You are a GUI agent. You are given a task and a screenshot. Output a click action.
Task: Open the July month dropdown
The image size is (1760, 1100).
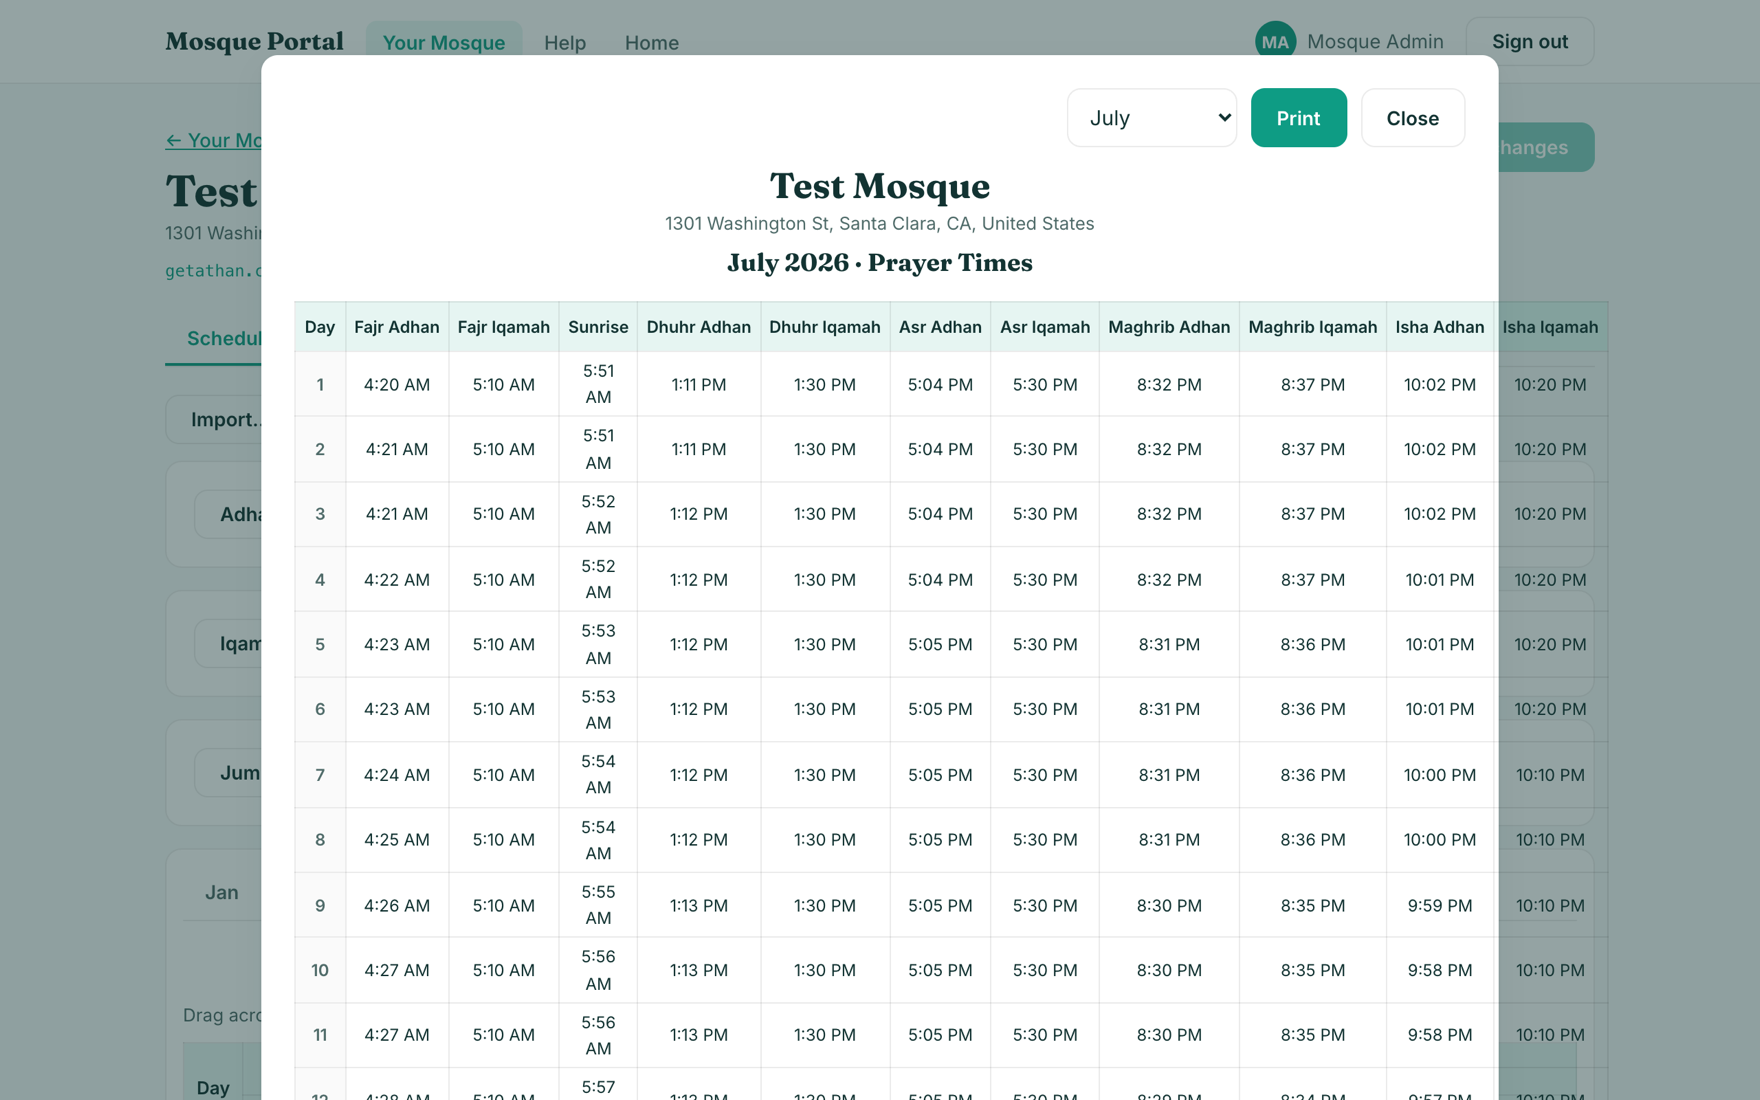1152,118
